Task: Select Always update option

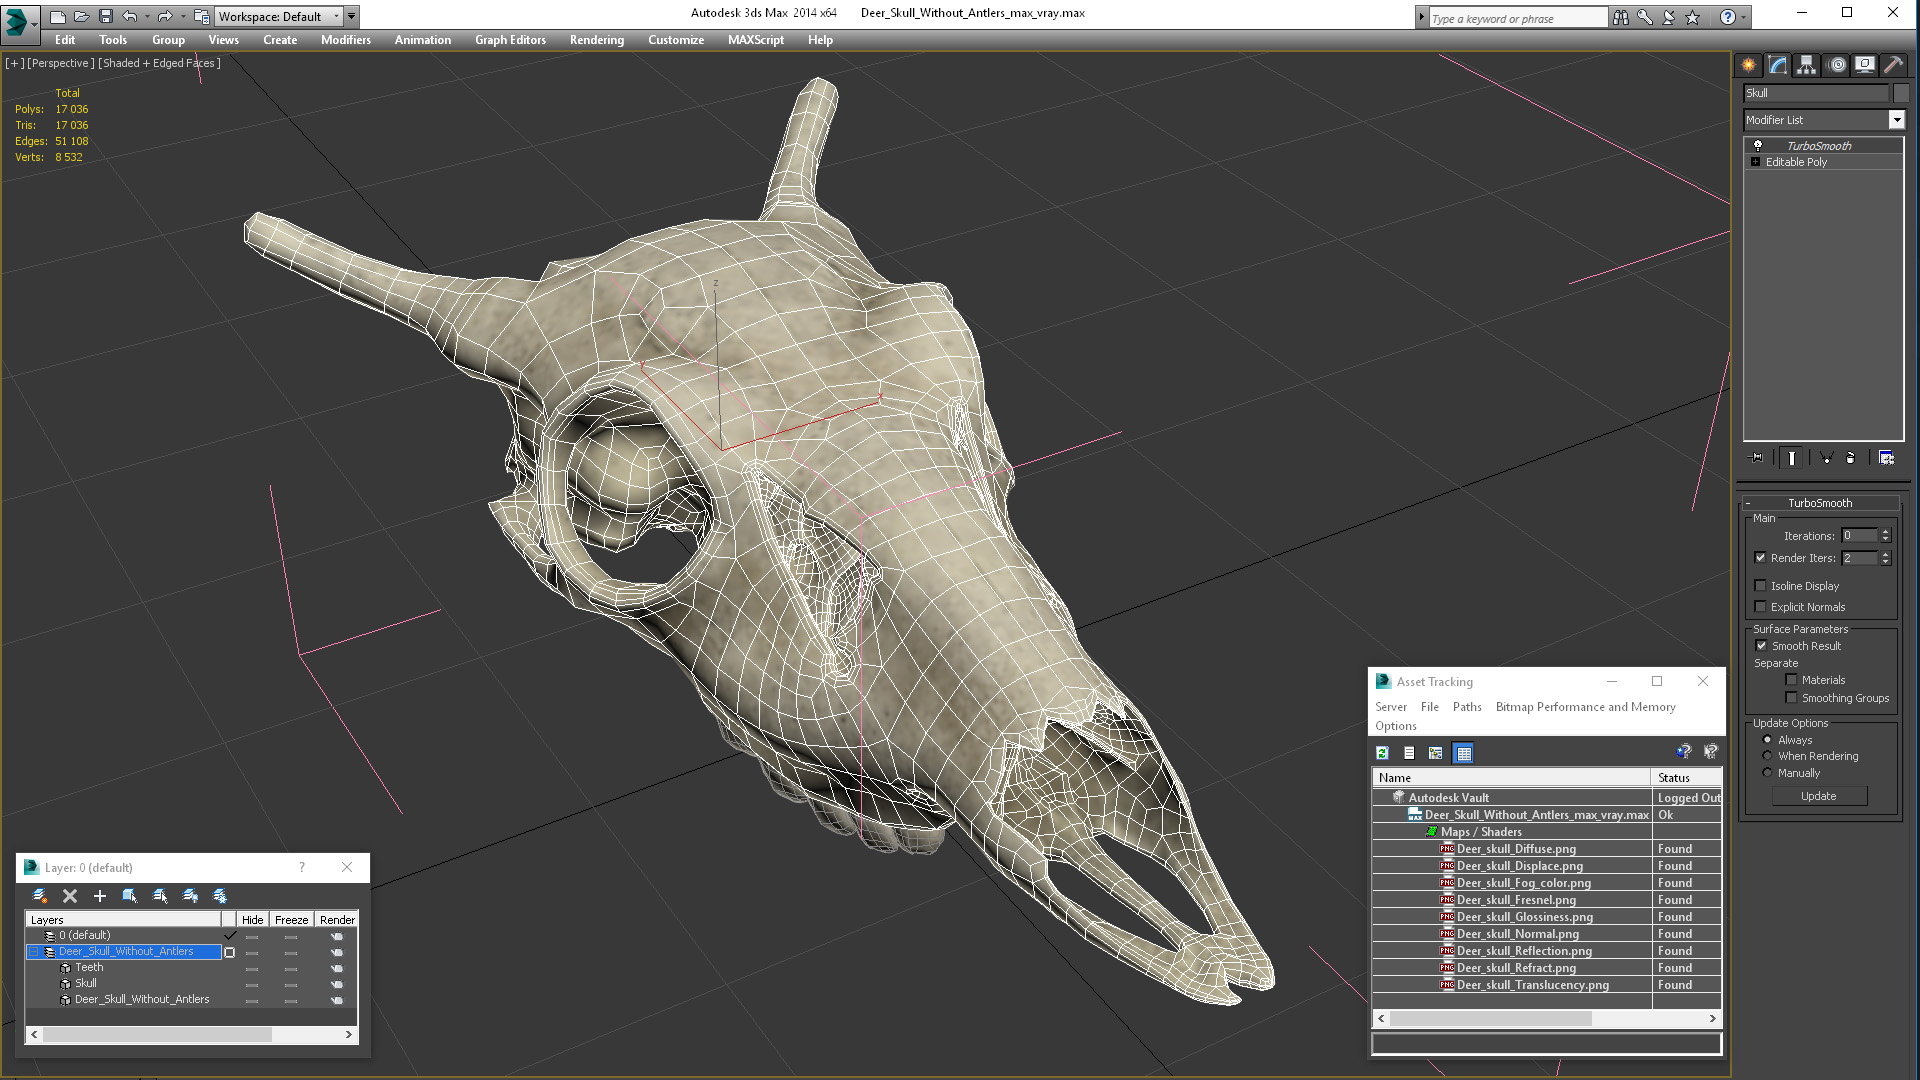Action: tap(1767, 740)
